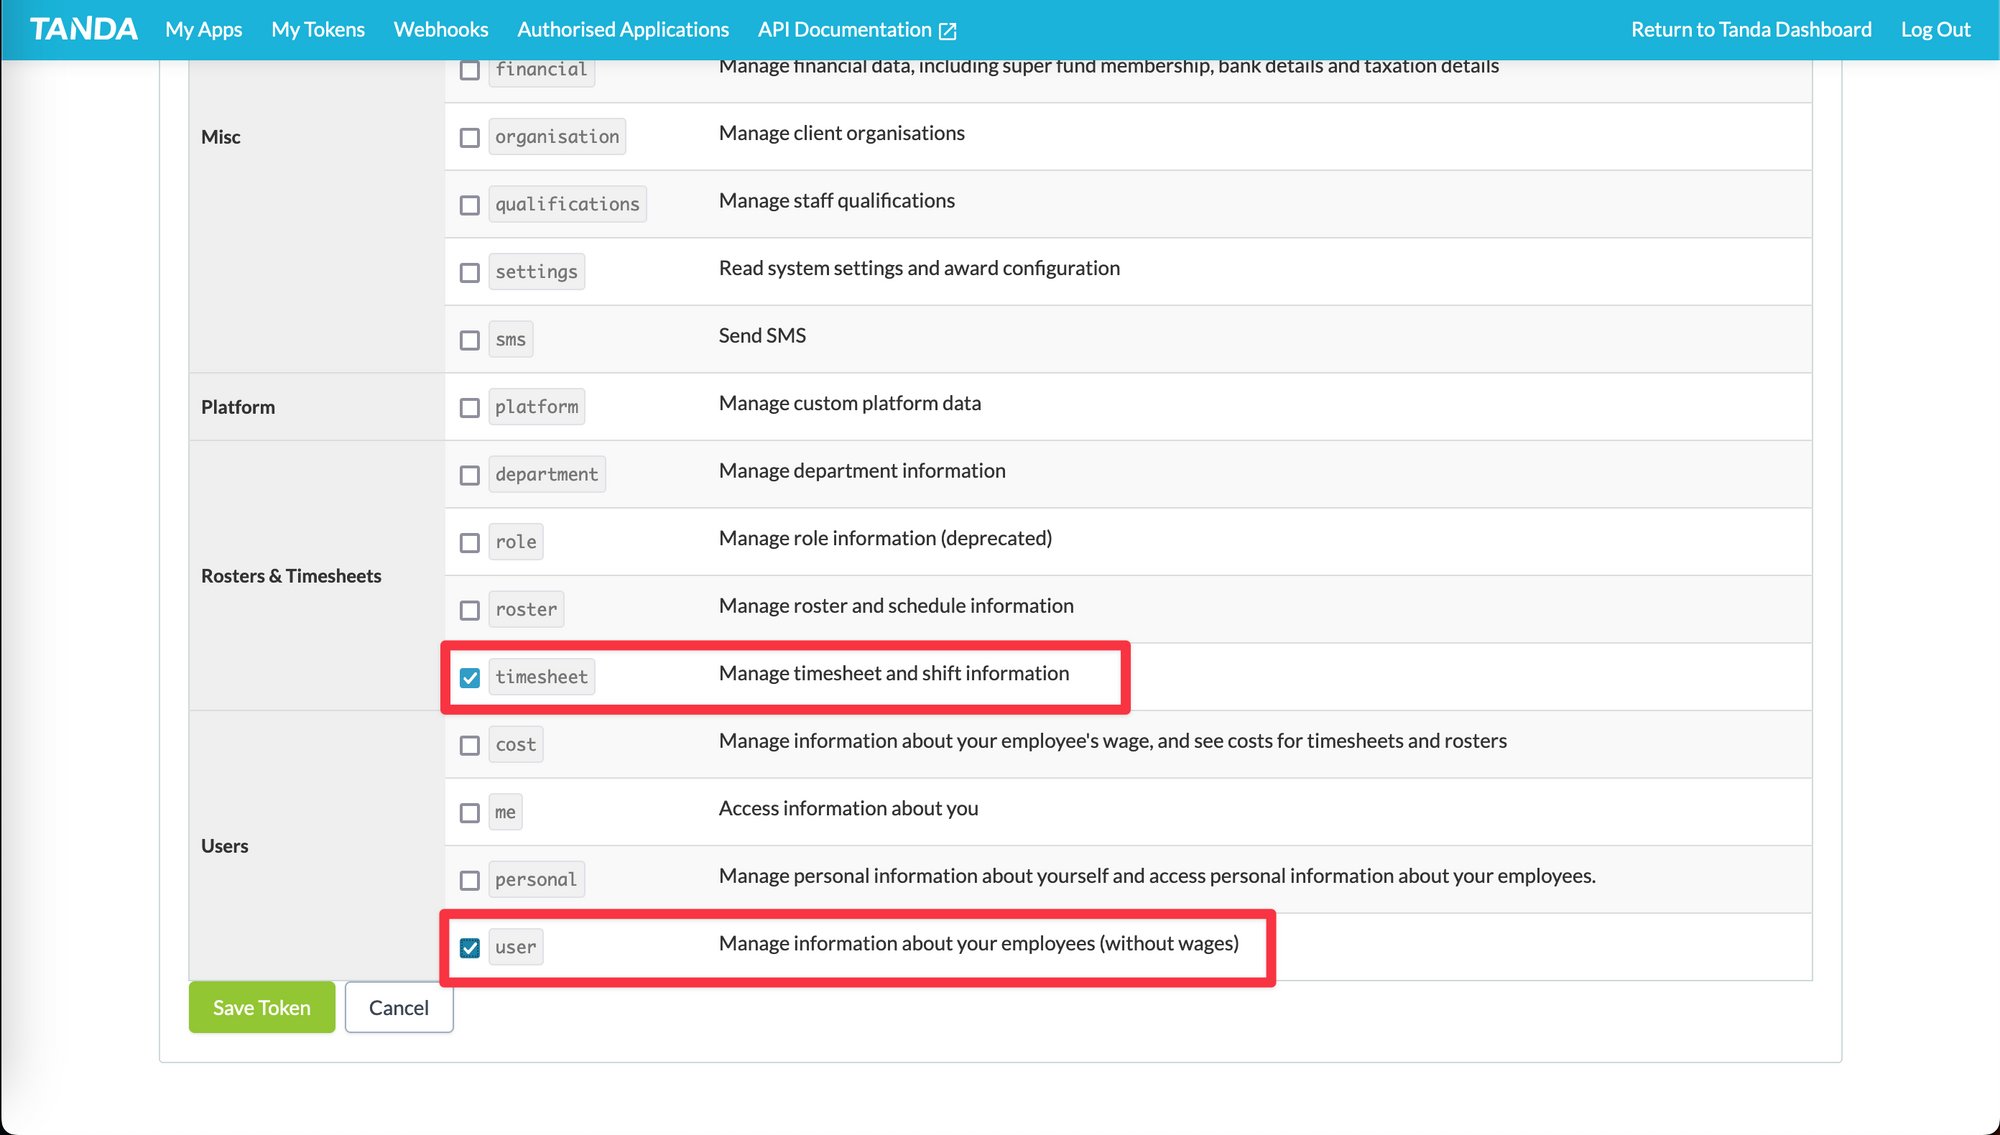Image resolution: width=2000 pixels, height=1135 pixels.
Task: Enable the cost scope checkbox
Action: click(x=470, y=745)
